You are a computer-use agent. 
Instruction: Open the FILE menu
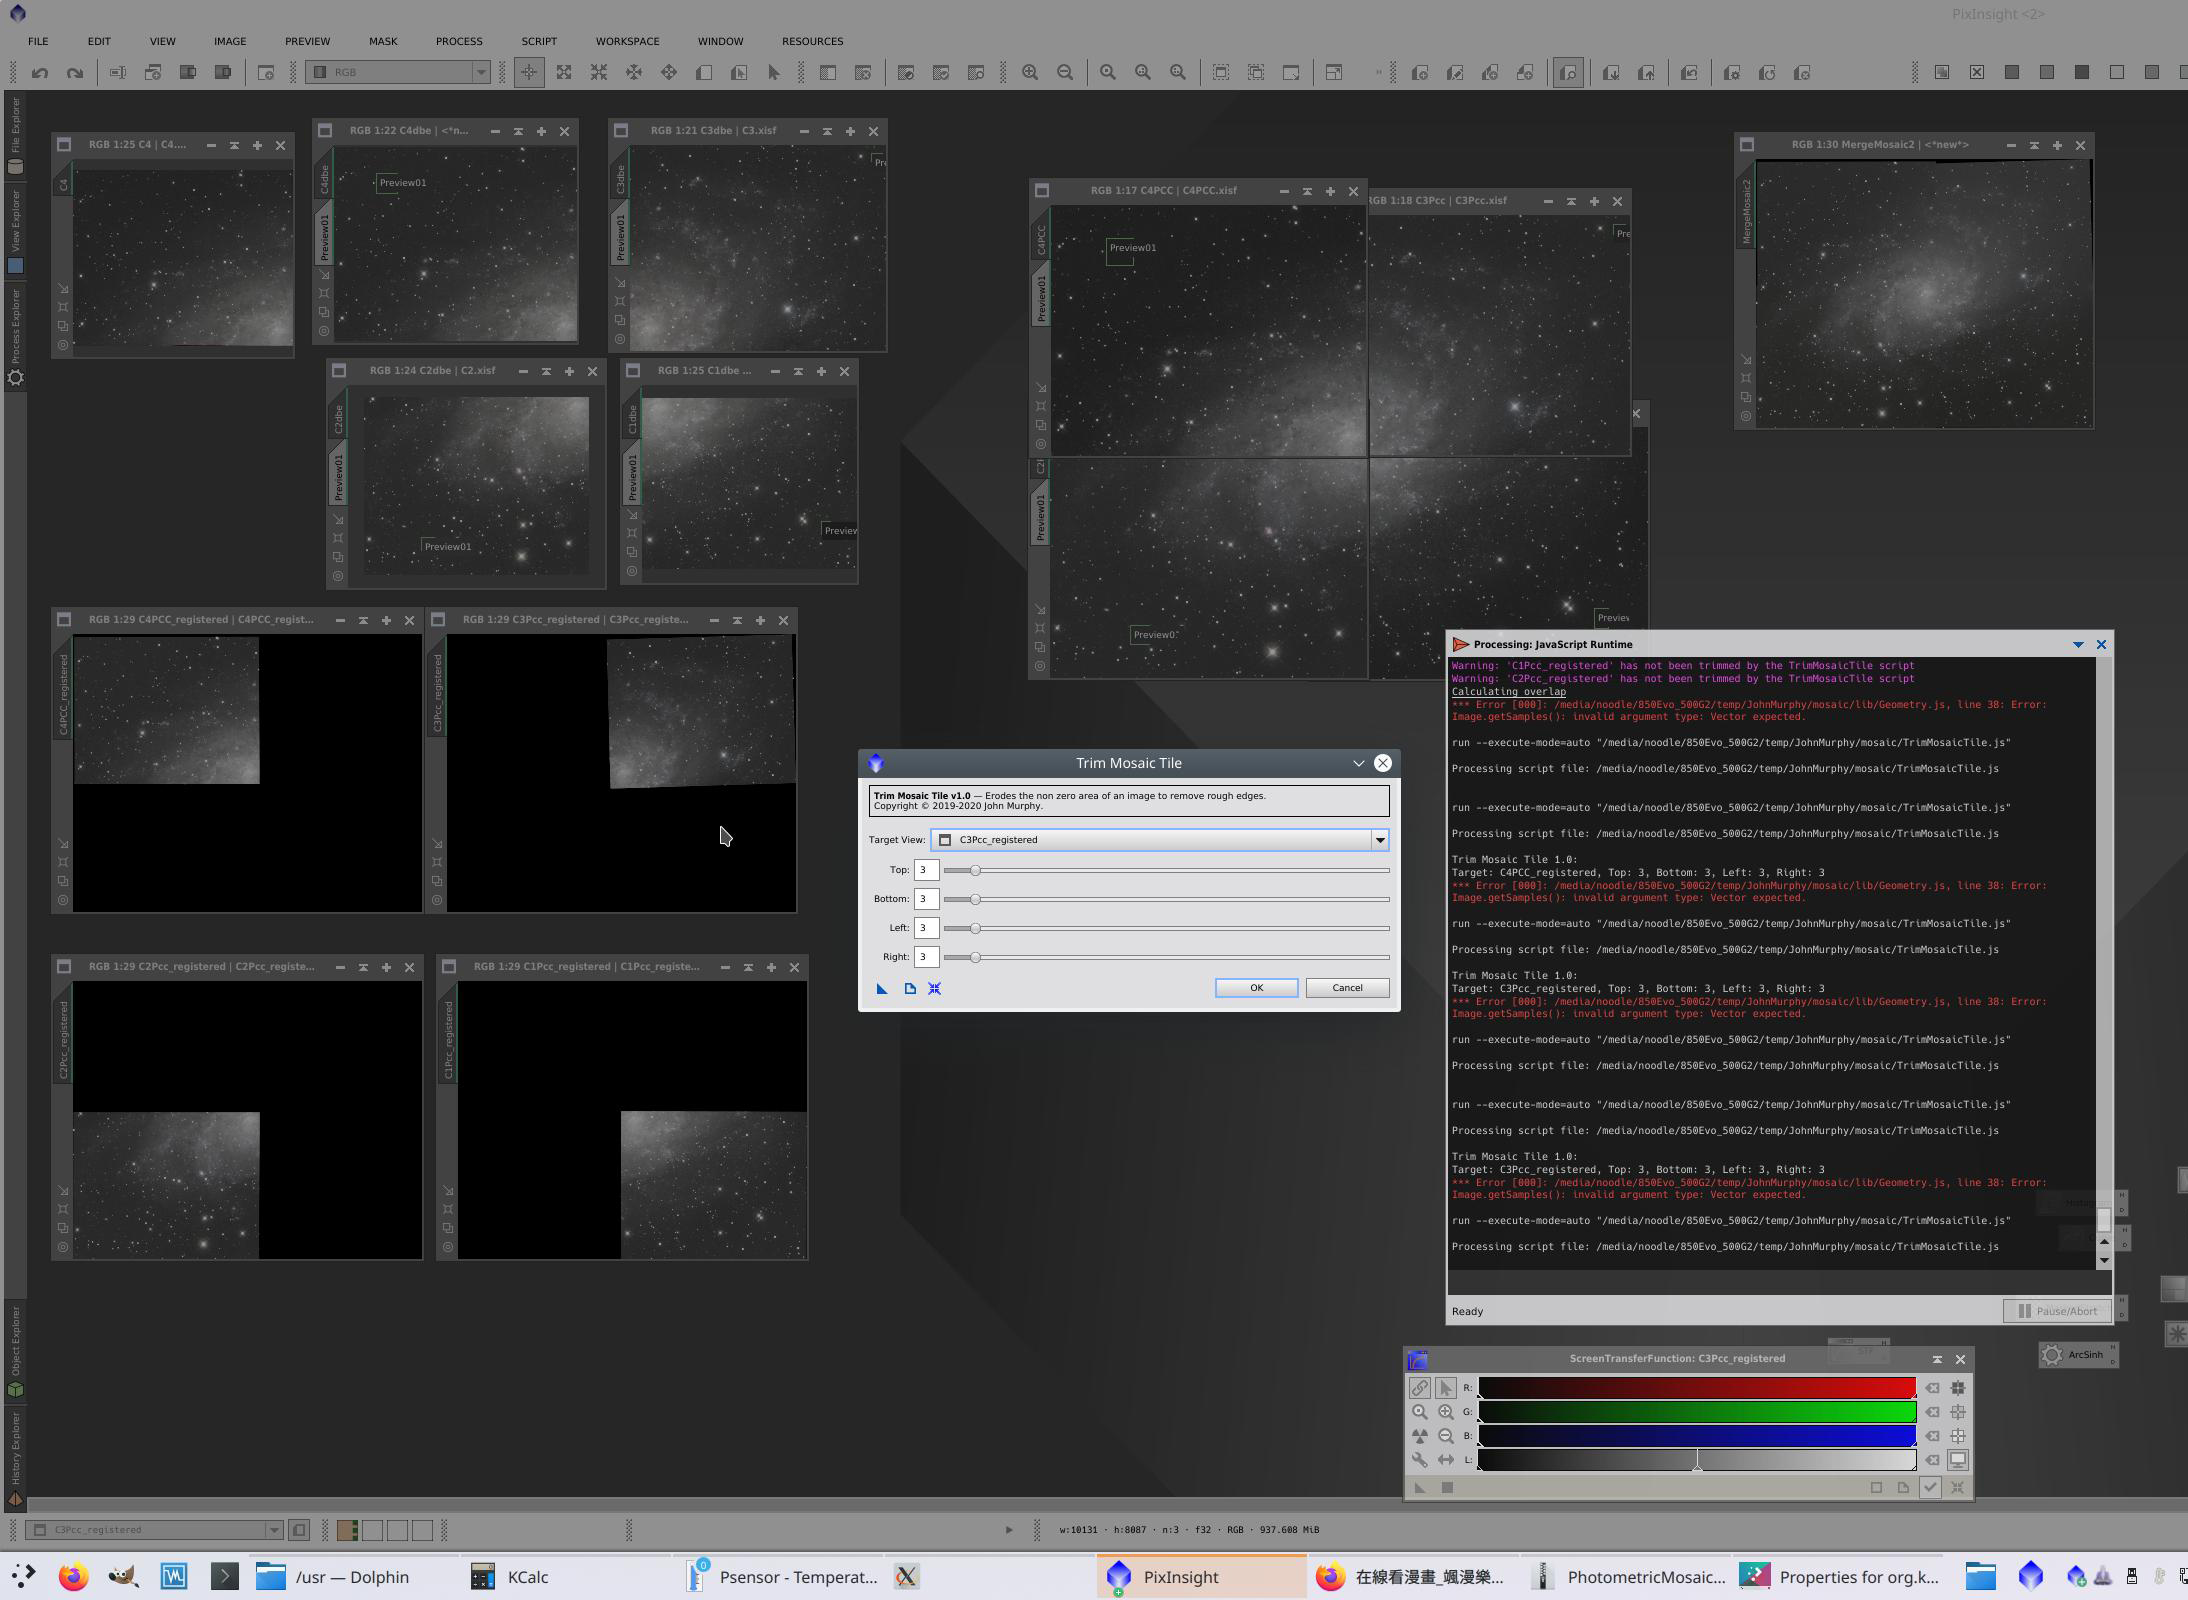click(38, 41)
